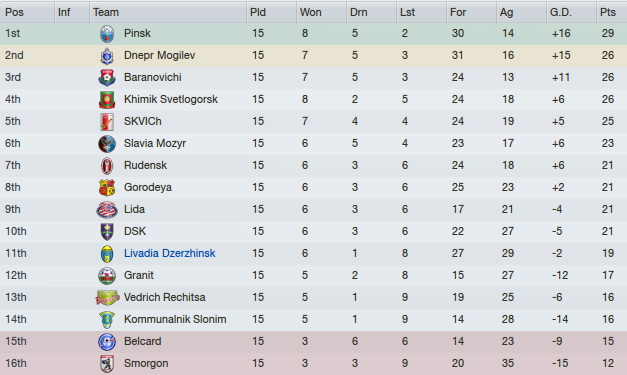Click the Belcard circular badge
Image resolution: width=627 pixels, height=375 pixels.
[x=107, y=341]
